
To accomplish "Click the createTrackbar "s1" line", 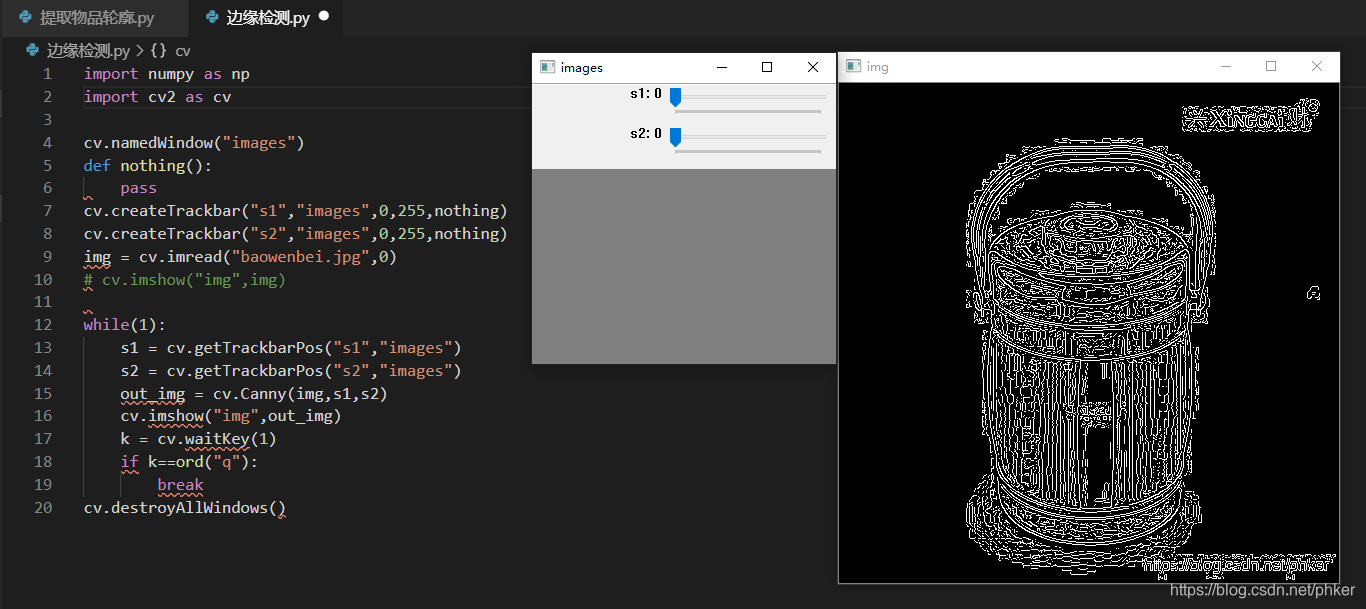I will [x=296, y=211].
